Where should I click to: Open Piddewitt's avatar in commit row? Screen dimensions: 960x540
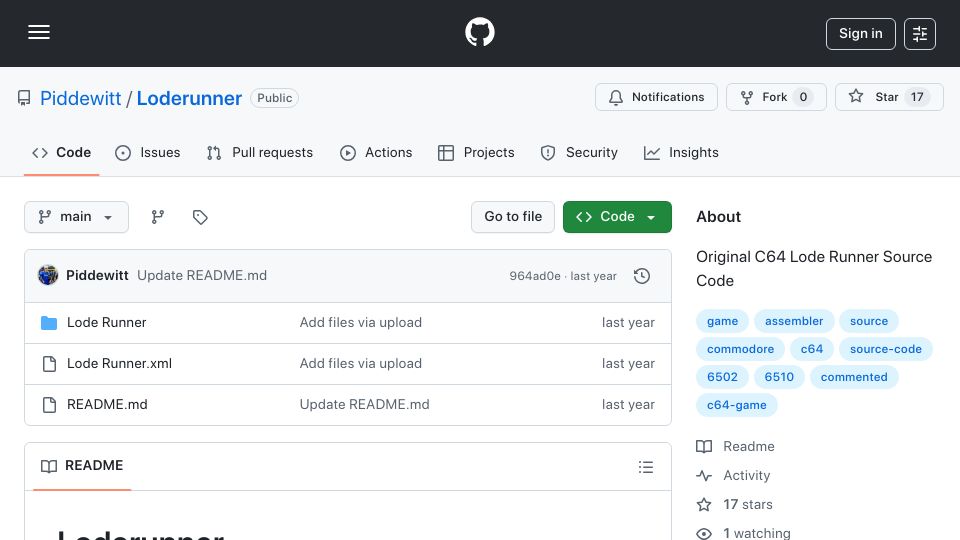48,276
